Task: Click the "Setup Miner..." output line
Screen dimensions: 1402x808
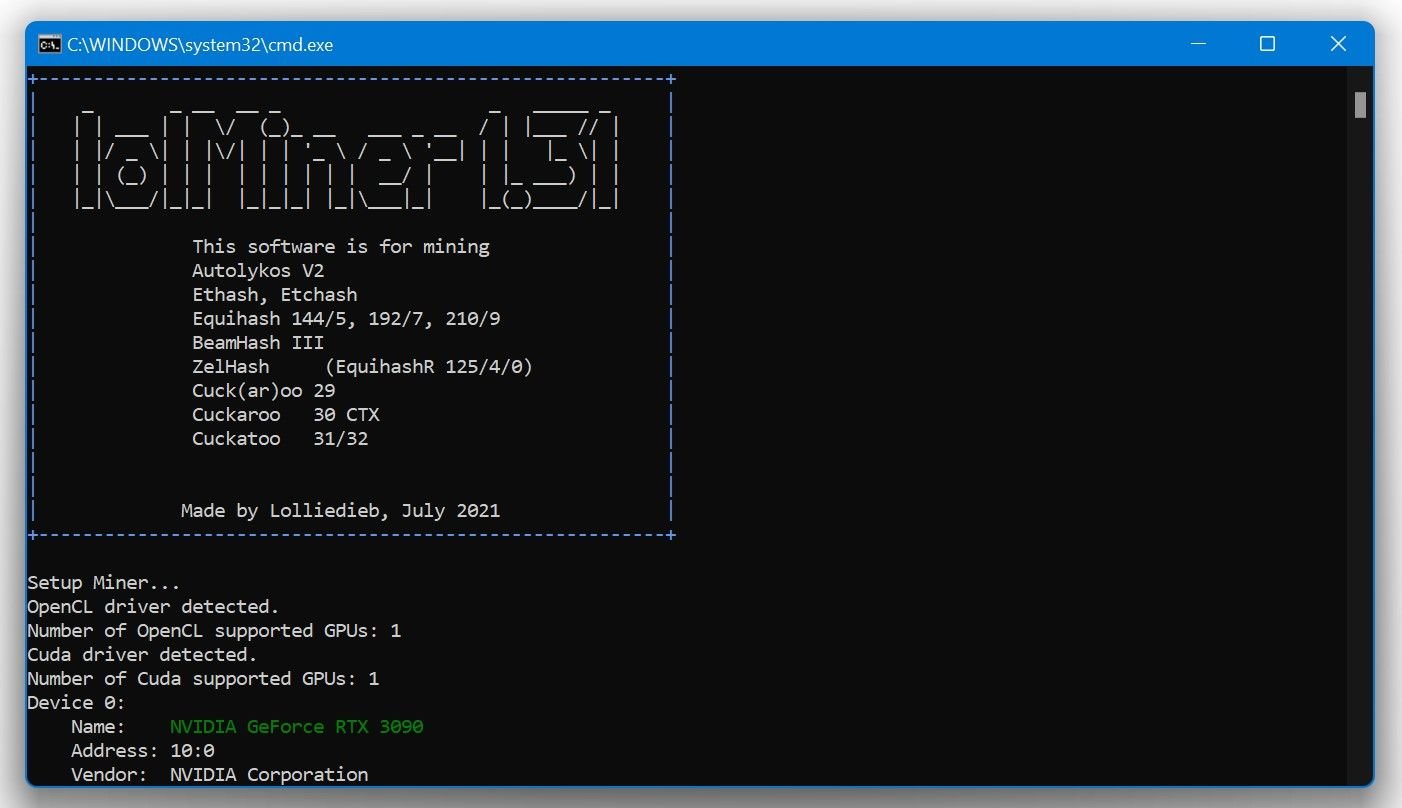Action: click(x=103, y=582)
